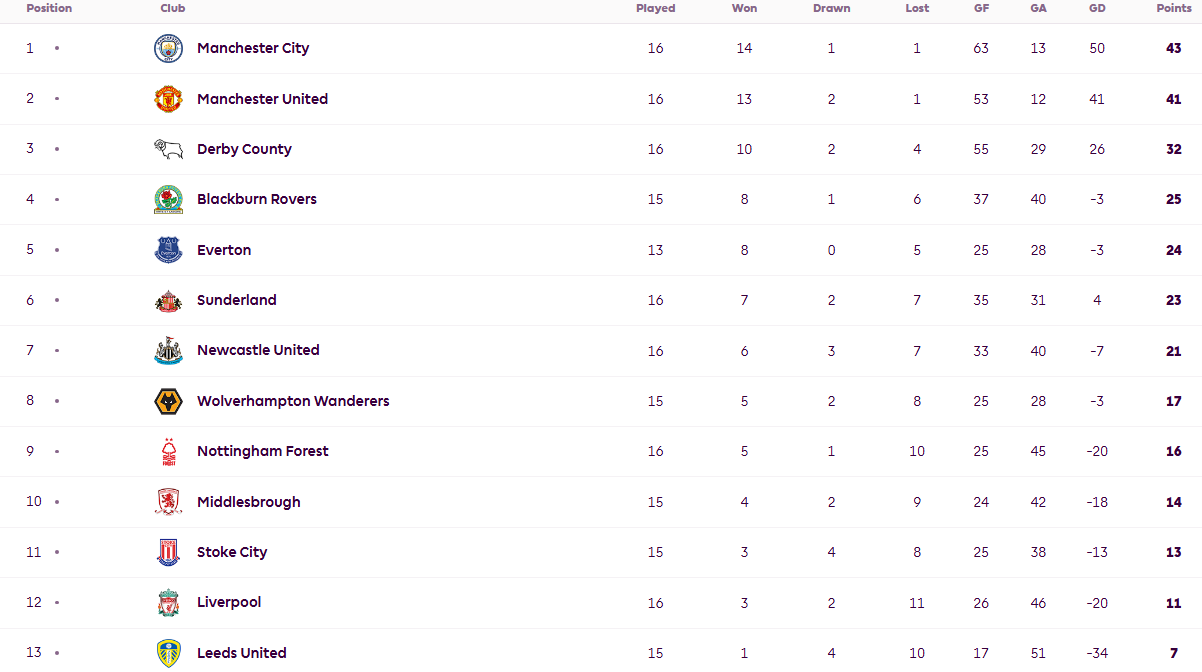Click the Sunderland club crest
This screenshot has width=1202, height=672.
168,300
